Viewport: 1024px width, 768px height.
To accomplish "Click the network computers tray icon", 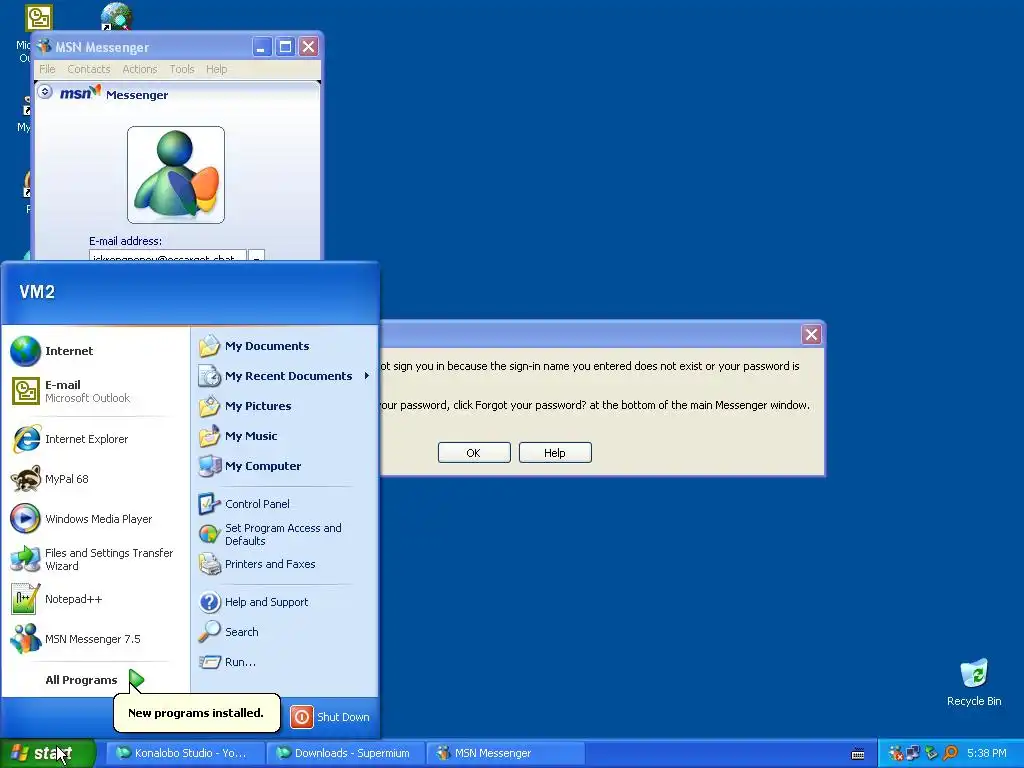I will 914,754.
